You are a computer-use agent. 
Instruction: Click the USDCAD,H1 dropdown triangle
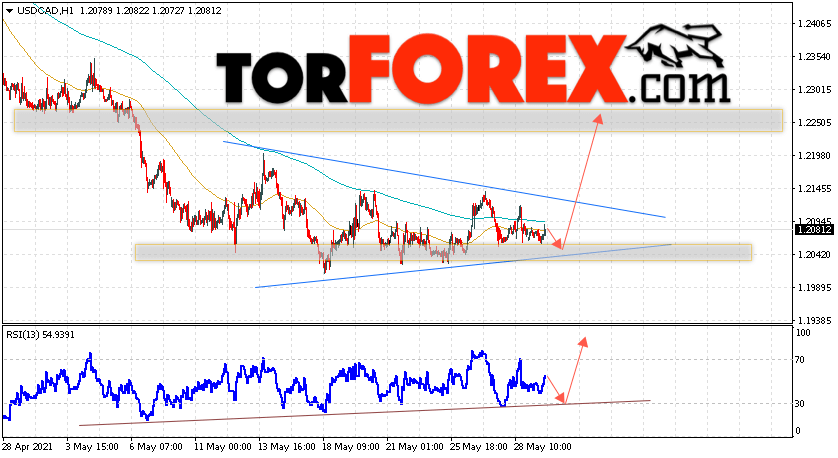[x=9, y=11]
